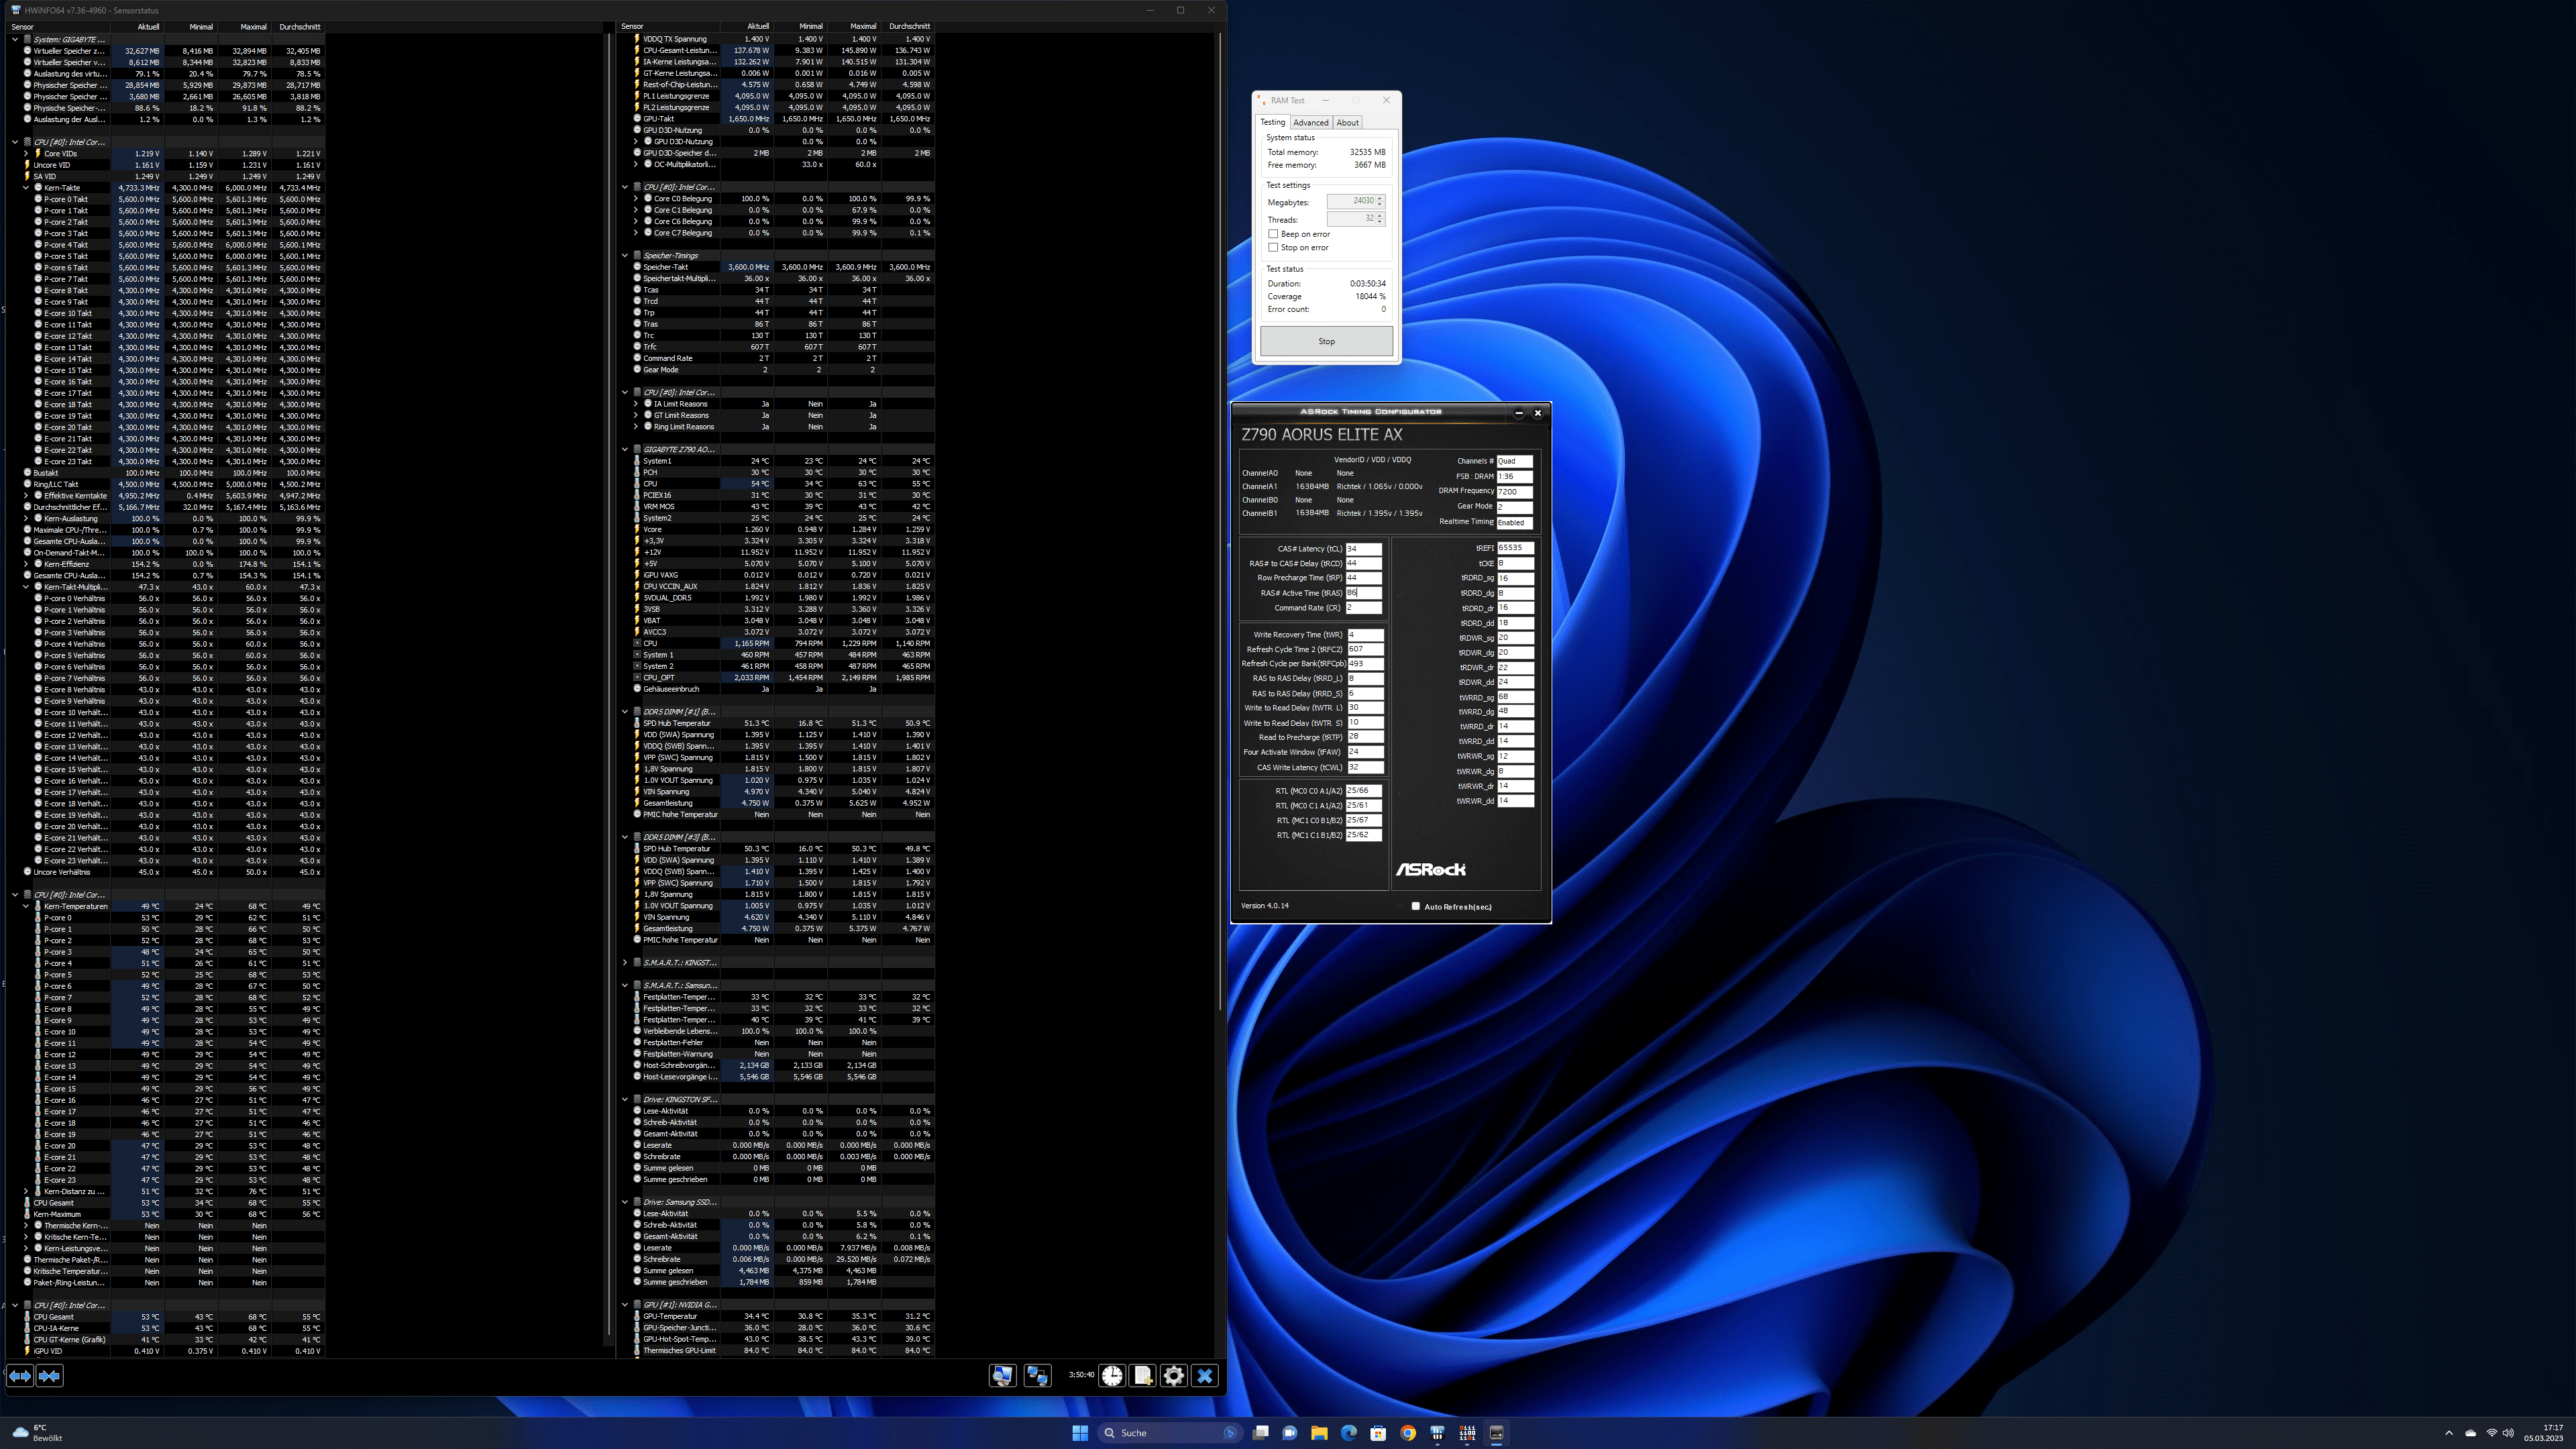Increase Megabytes value spinner up
This screenshot has height=1449, width=2576.
[x=1380, y=199]
